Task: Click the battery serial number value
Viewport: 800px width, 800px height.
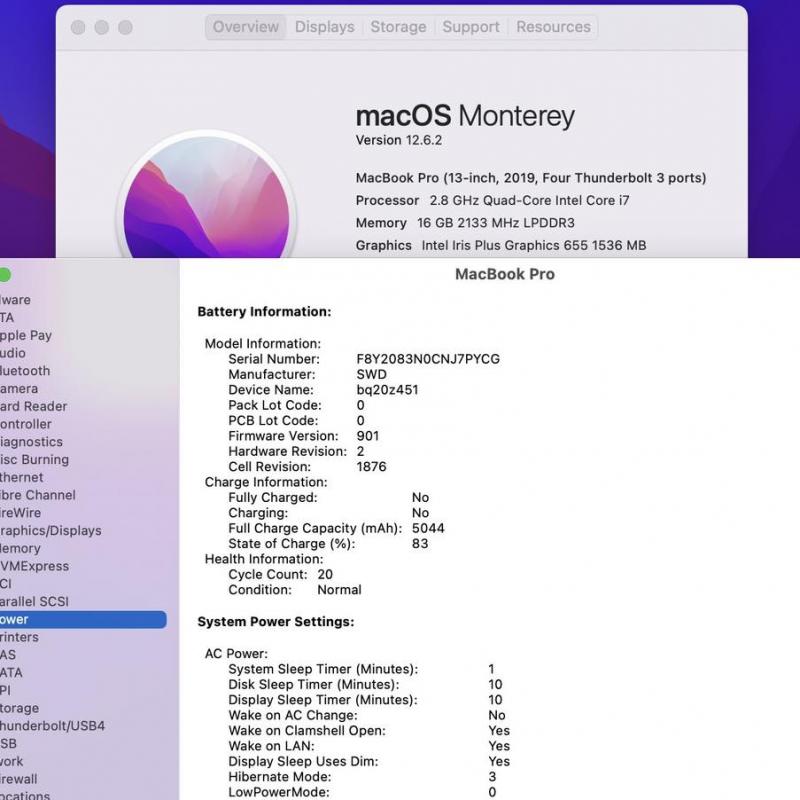Action: coord(428,359)
